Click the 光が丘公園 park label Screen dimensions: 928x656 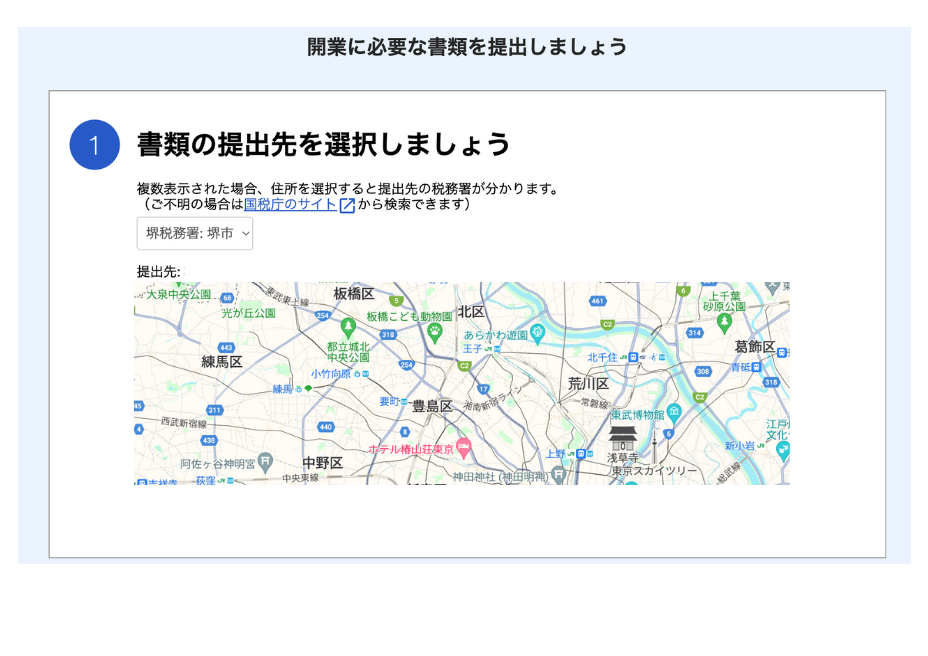pyautogui.click(x=247, y=313)
